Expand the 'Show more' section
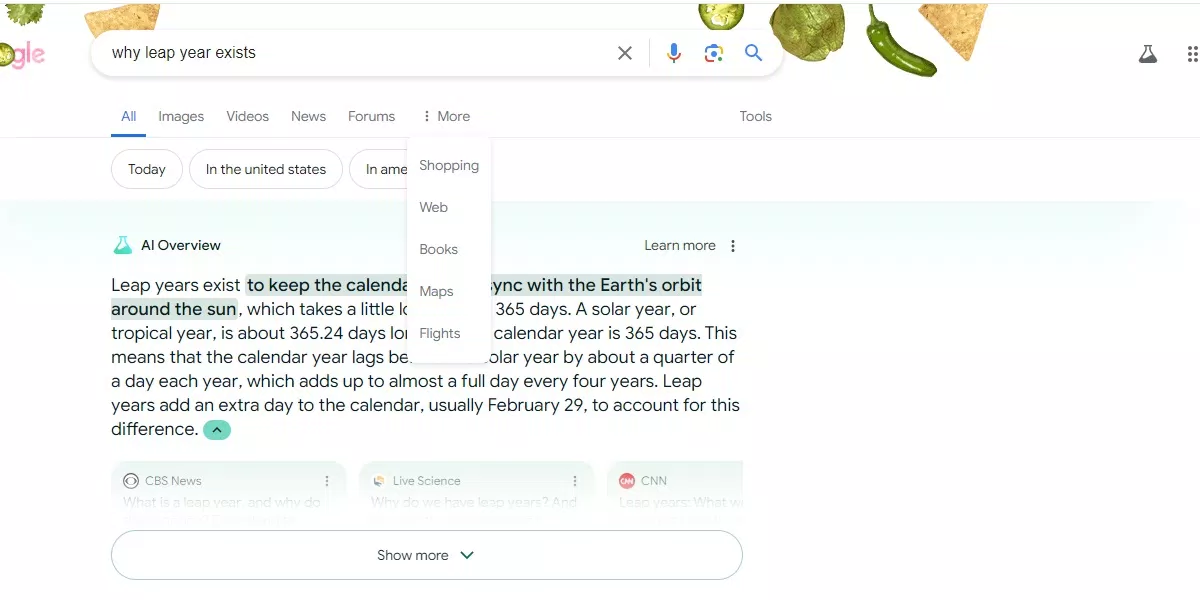 [x=426, y=554]
